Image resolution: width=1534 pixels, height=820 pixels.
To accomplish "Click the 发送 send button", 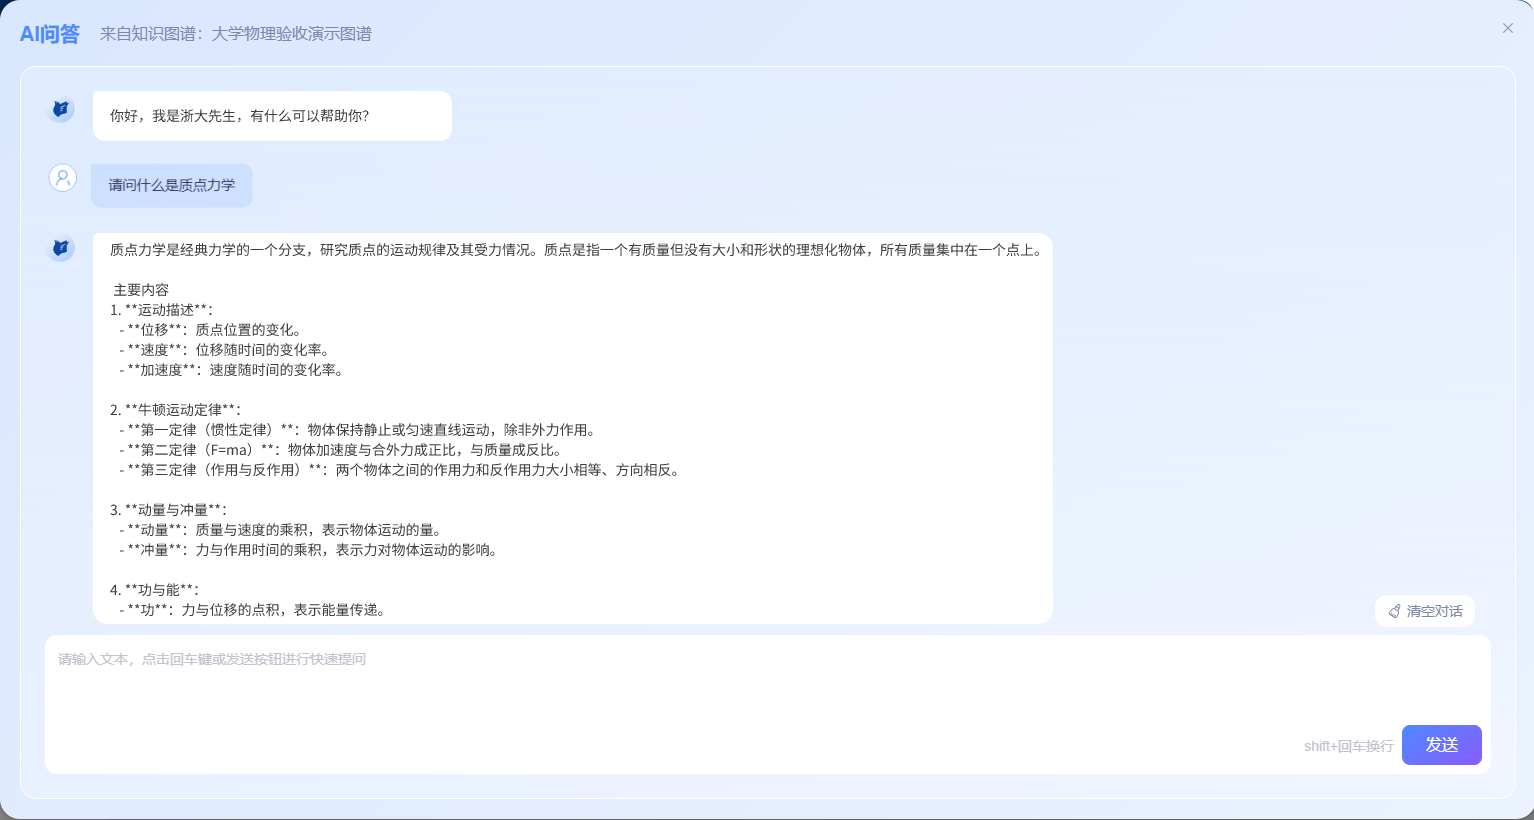I will tap(1441, 745).
